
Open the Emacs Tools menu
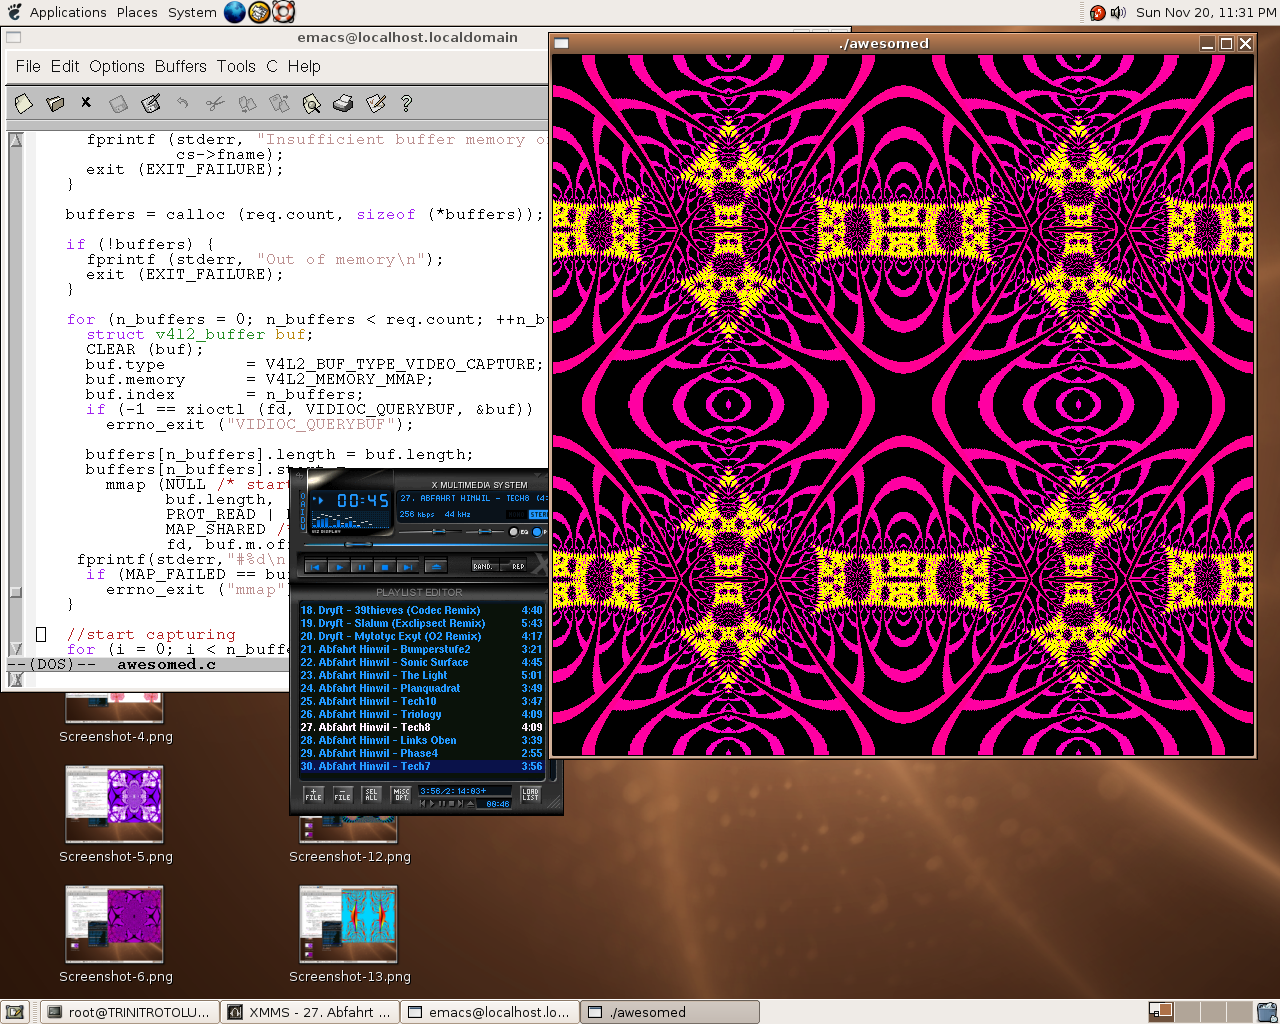(x=236, y=66)
